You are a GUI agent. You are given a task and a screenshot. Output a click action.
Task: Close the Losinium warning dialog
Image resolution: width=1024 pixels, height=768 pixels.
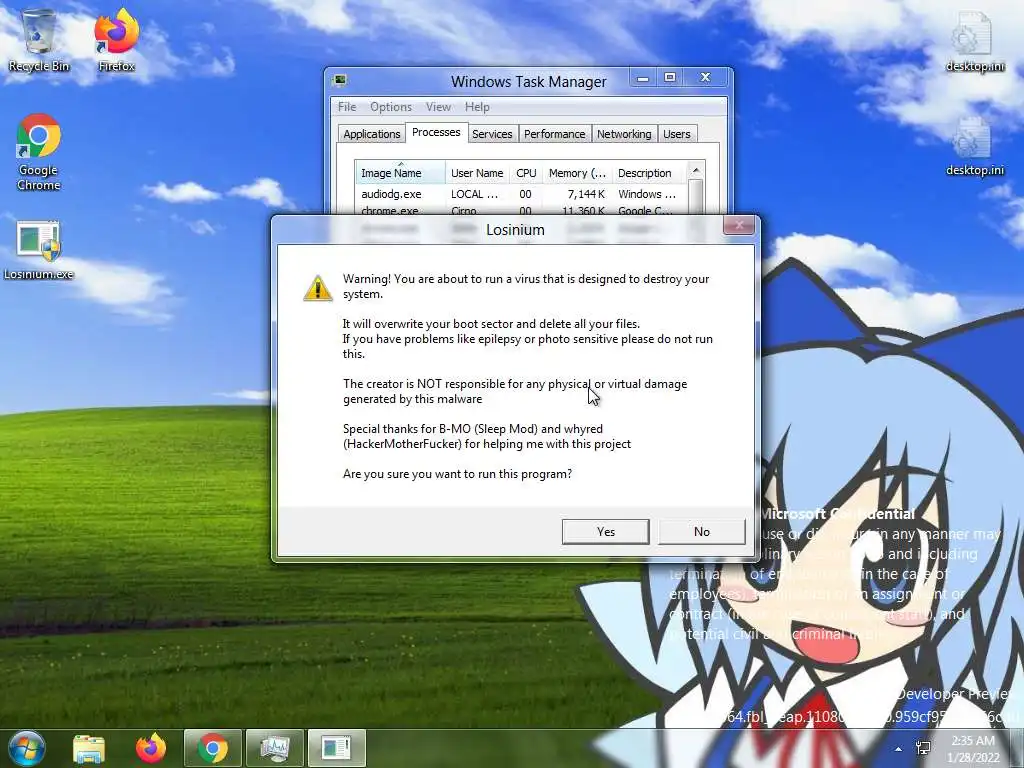point(739,225)
